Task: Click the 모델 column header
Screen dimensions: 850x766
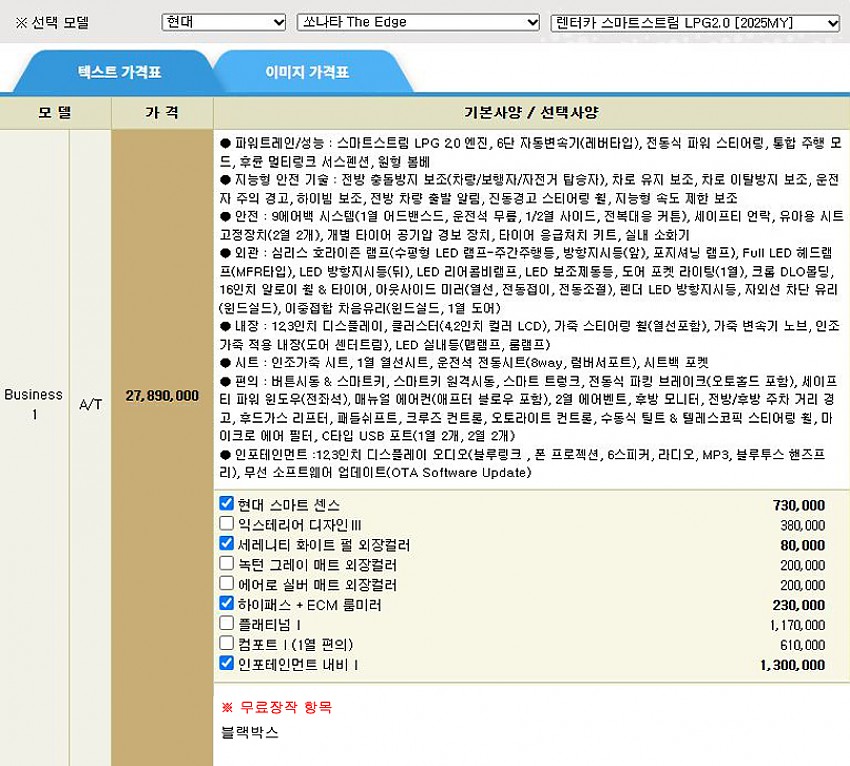Action: [55, 113]
